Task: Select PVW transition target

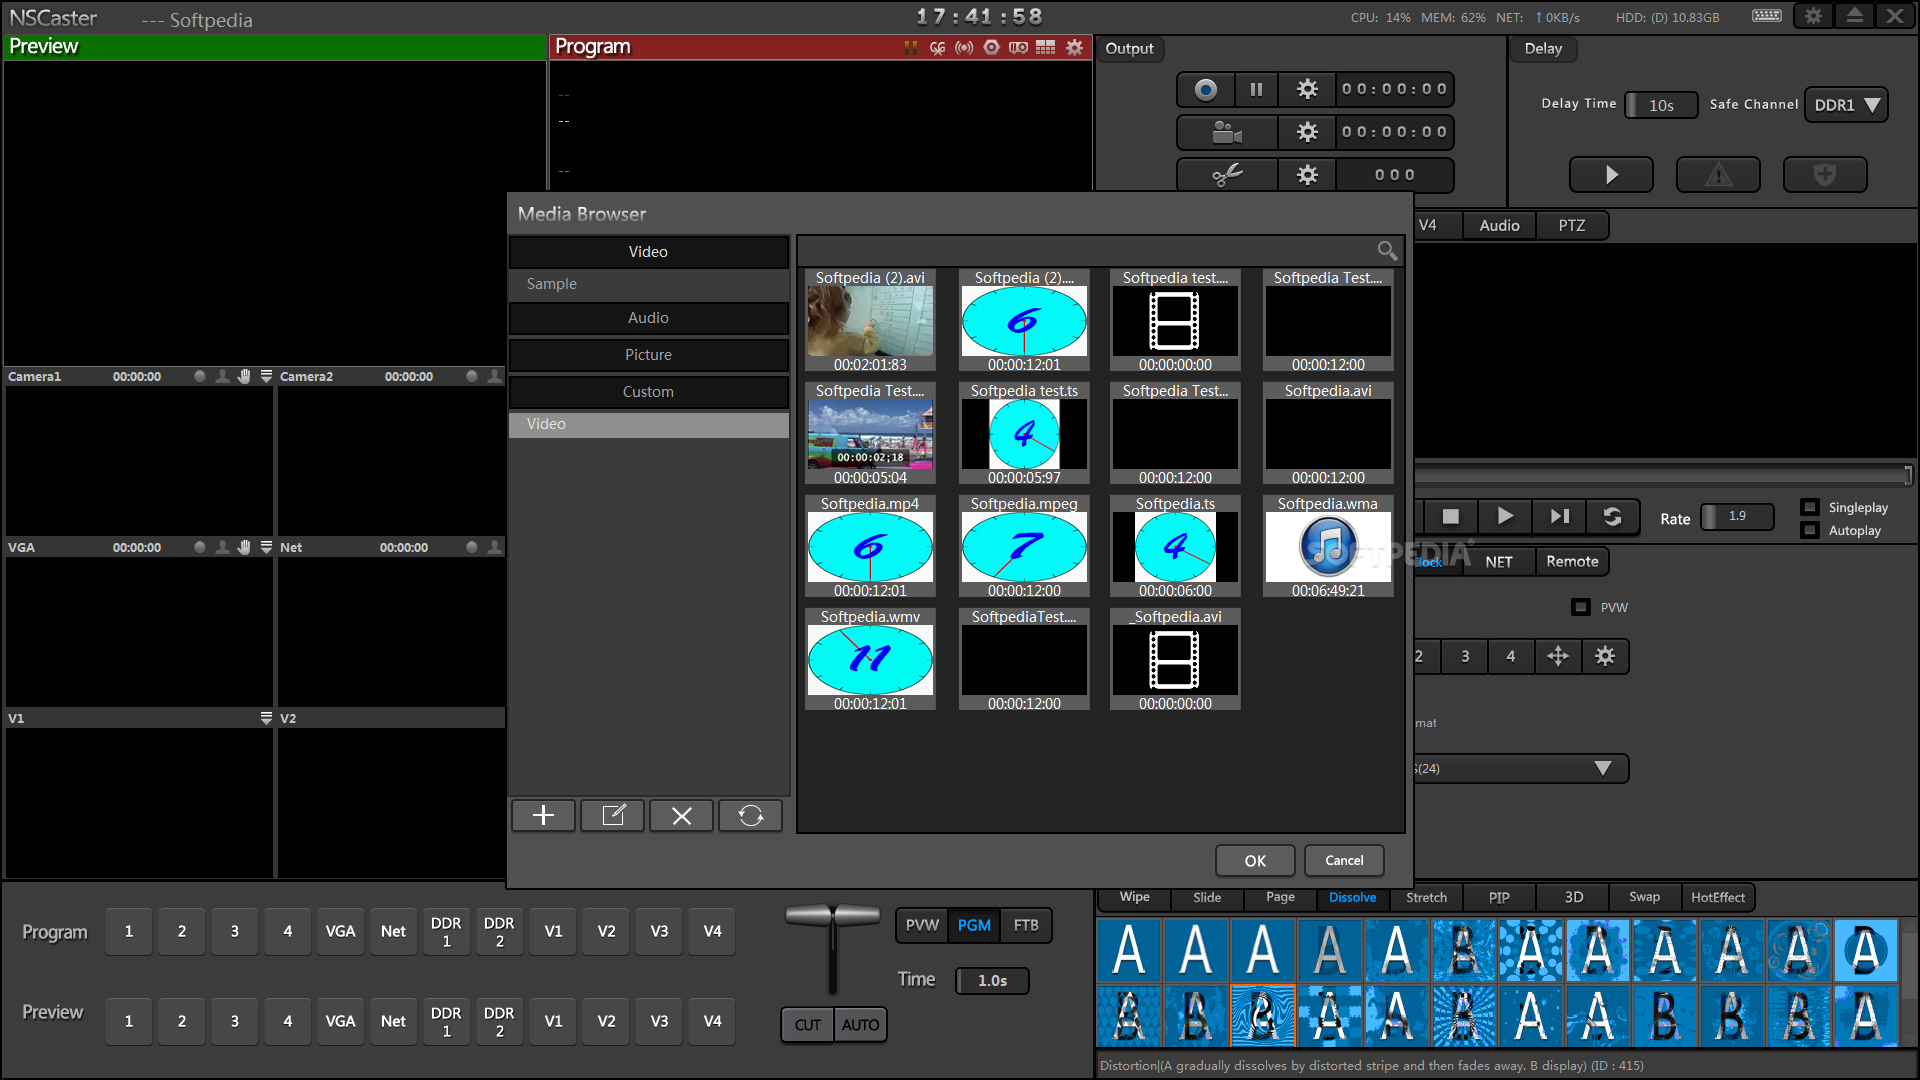Action: 922,925
